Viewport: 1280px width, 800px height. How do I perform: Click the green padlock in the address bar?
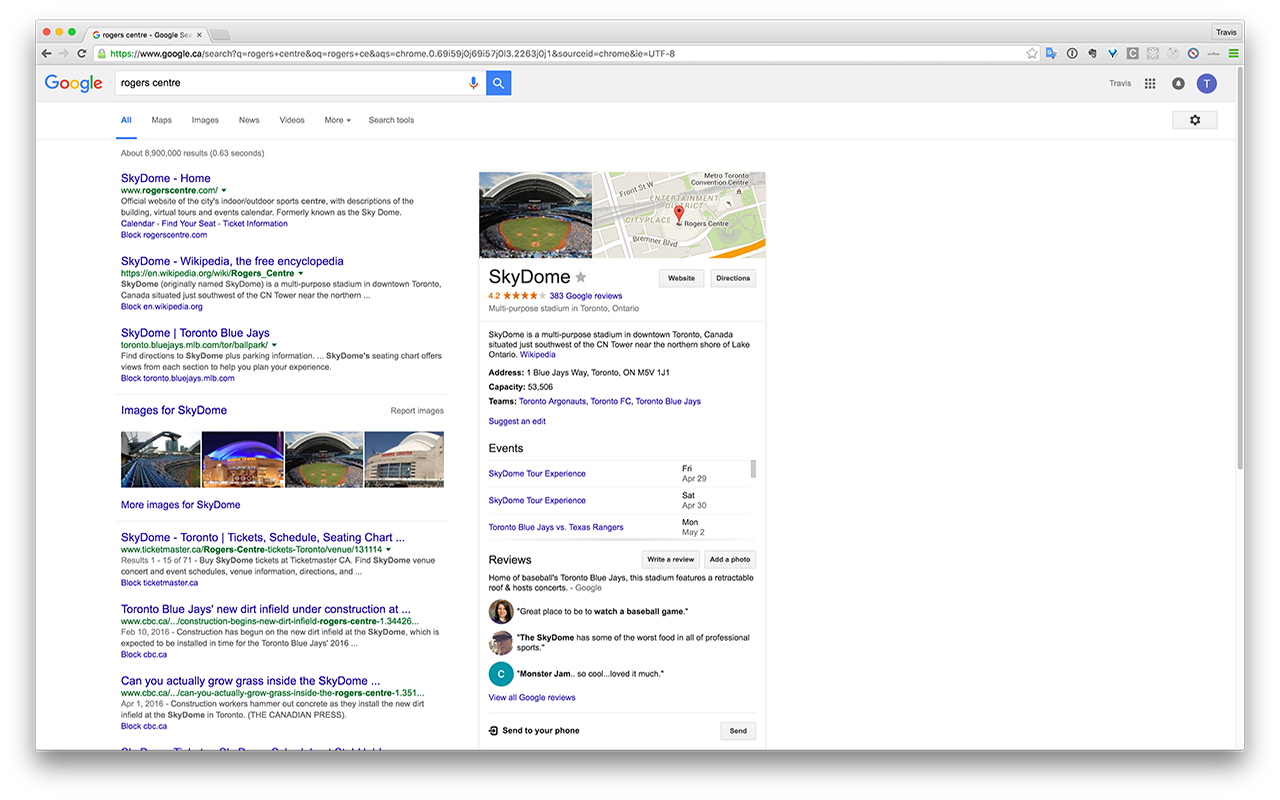[x=101, y=53]
